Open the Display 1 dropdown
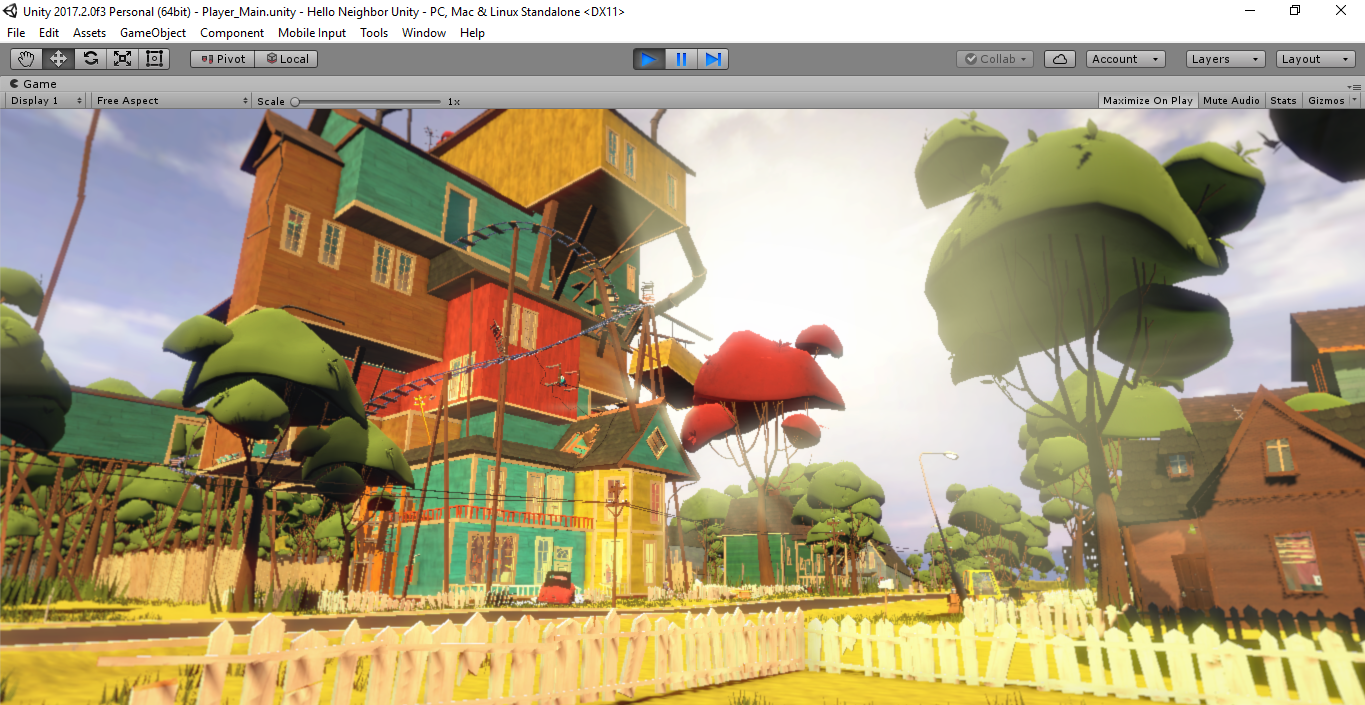1365x705 pixels. (x=46, y=100)
